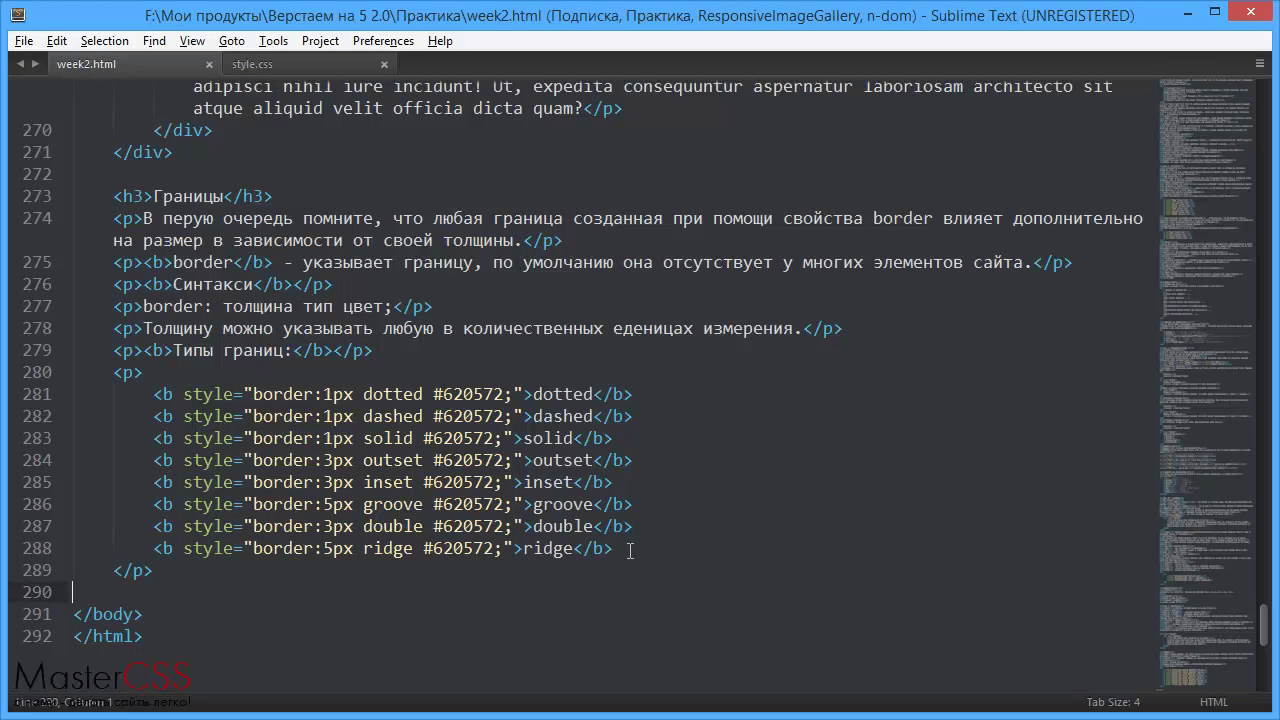The height and width of the screenshot is (720, 1280).
Task: Click the word Синтакси on line 276
Action: point(213,284)
